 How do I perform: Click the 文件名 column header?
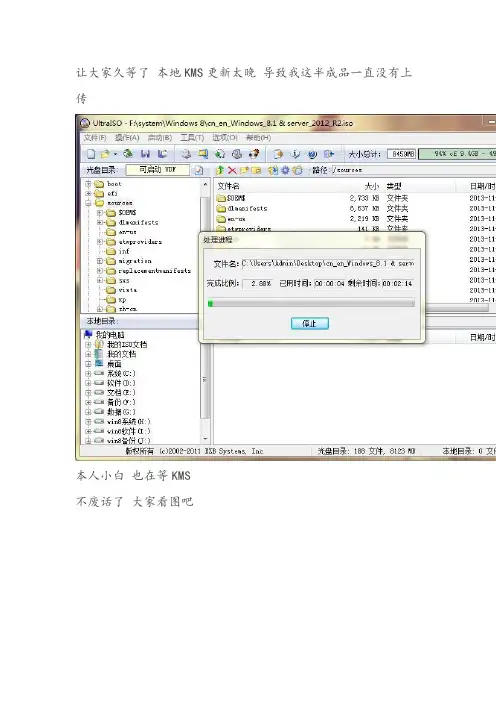pyautogui.click(x=228, y=186)
